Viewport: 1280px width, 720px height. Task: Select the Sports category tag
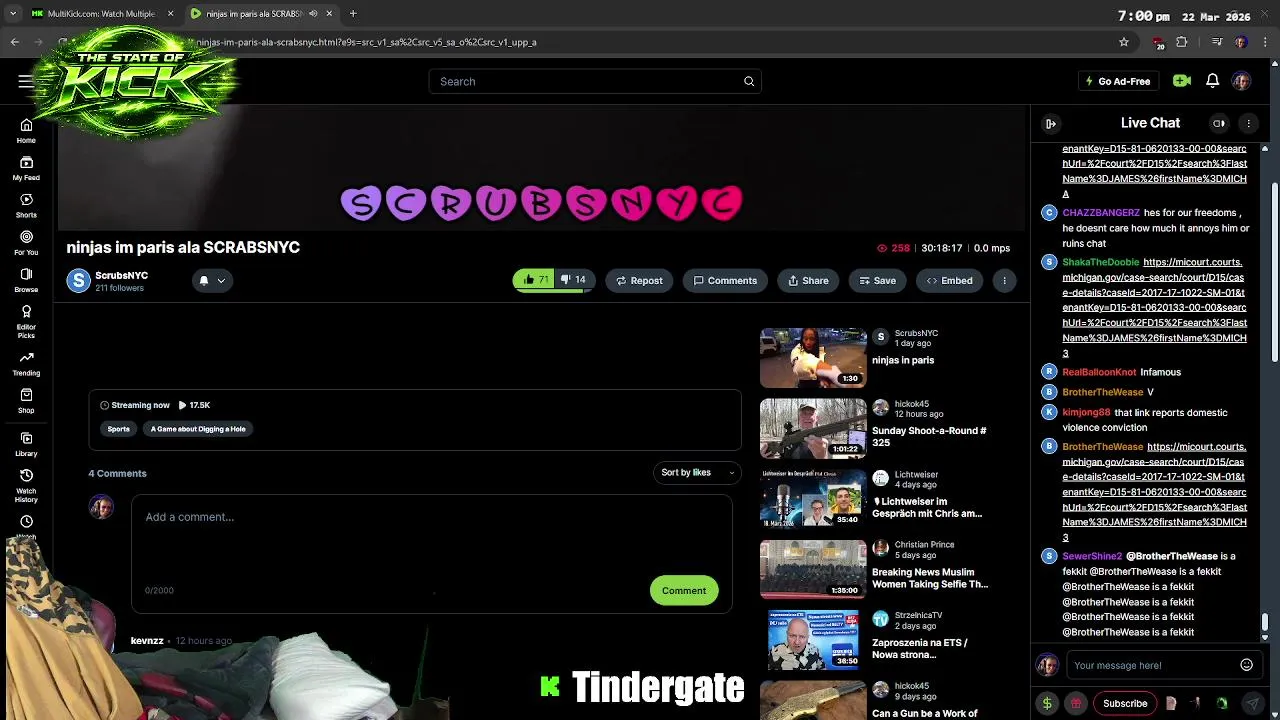(x=119, y=429)
